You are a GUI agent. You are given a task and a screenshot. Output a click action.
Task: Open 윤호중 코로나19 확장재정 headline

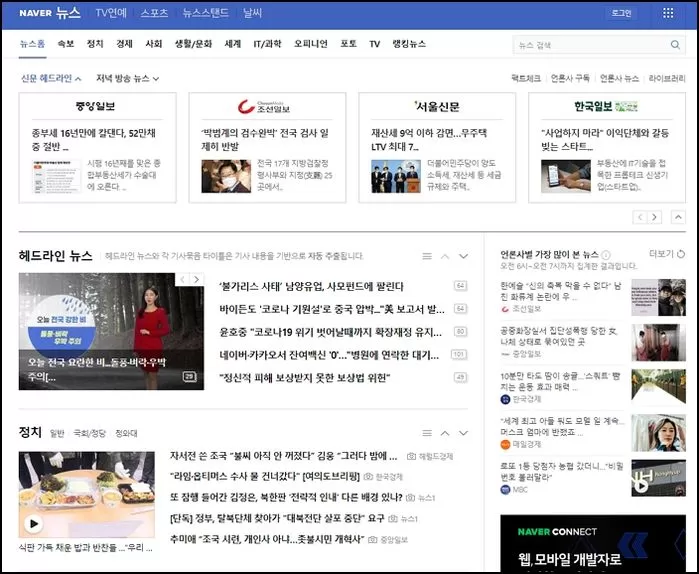330,332
